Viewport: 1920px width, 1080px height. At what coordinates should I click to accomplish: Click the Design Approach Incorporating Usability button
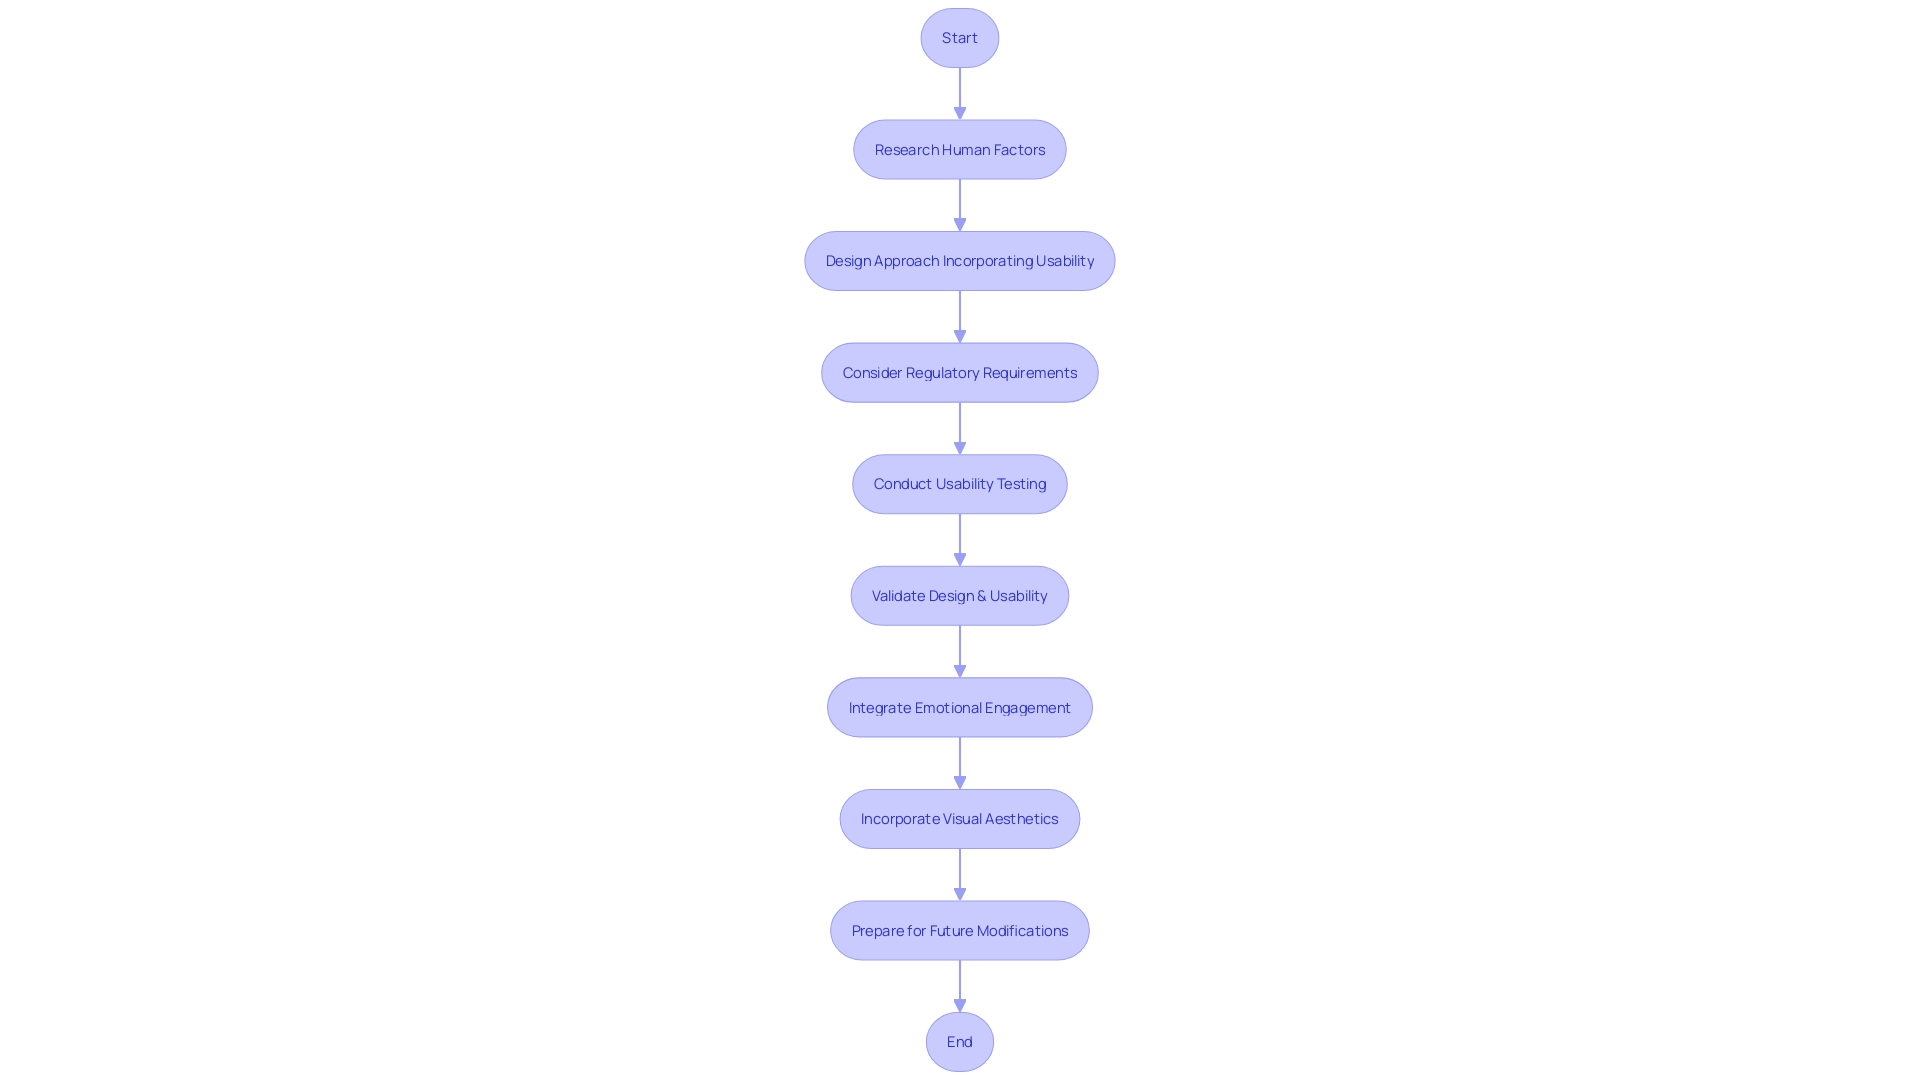coord(960,260)
